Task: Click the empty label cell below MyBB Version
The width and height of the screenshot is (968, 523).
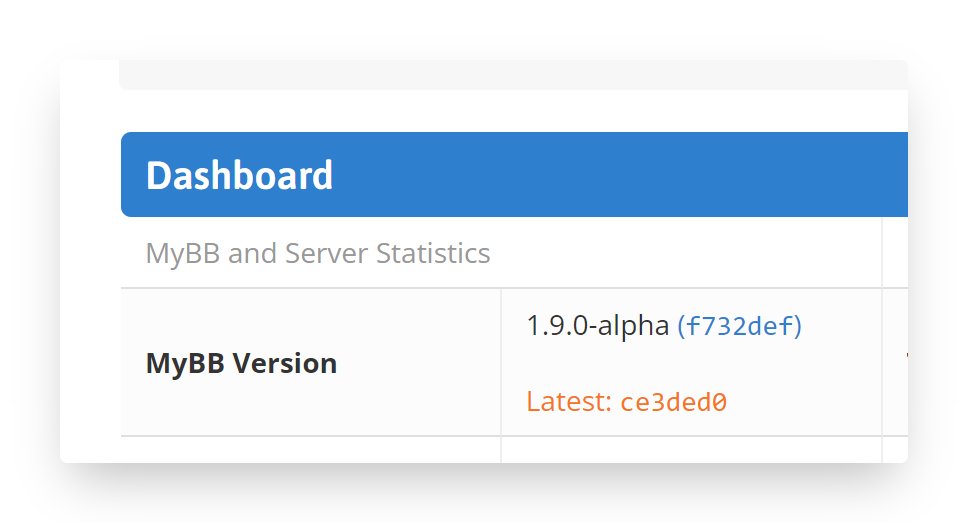Action: (x=310, y=450)
